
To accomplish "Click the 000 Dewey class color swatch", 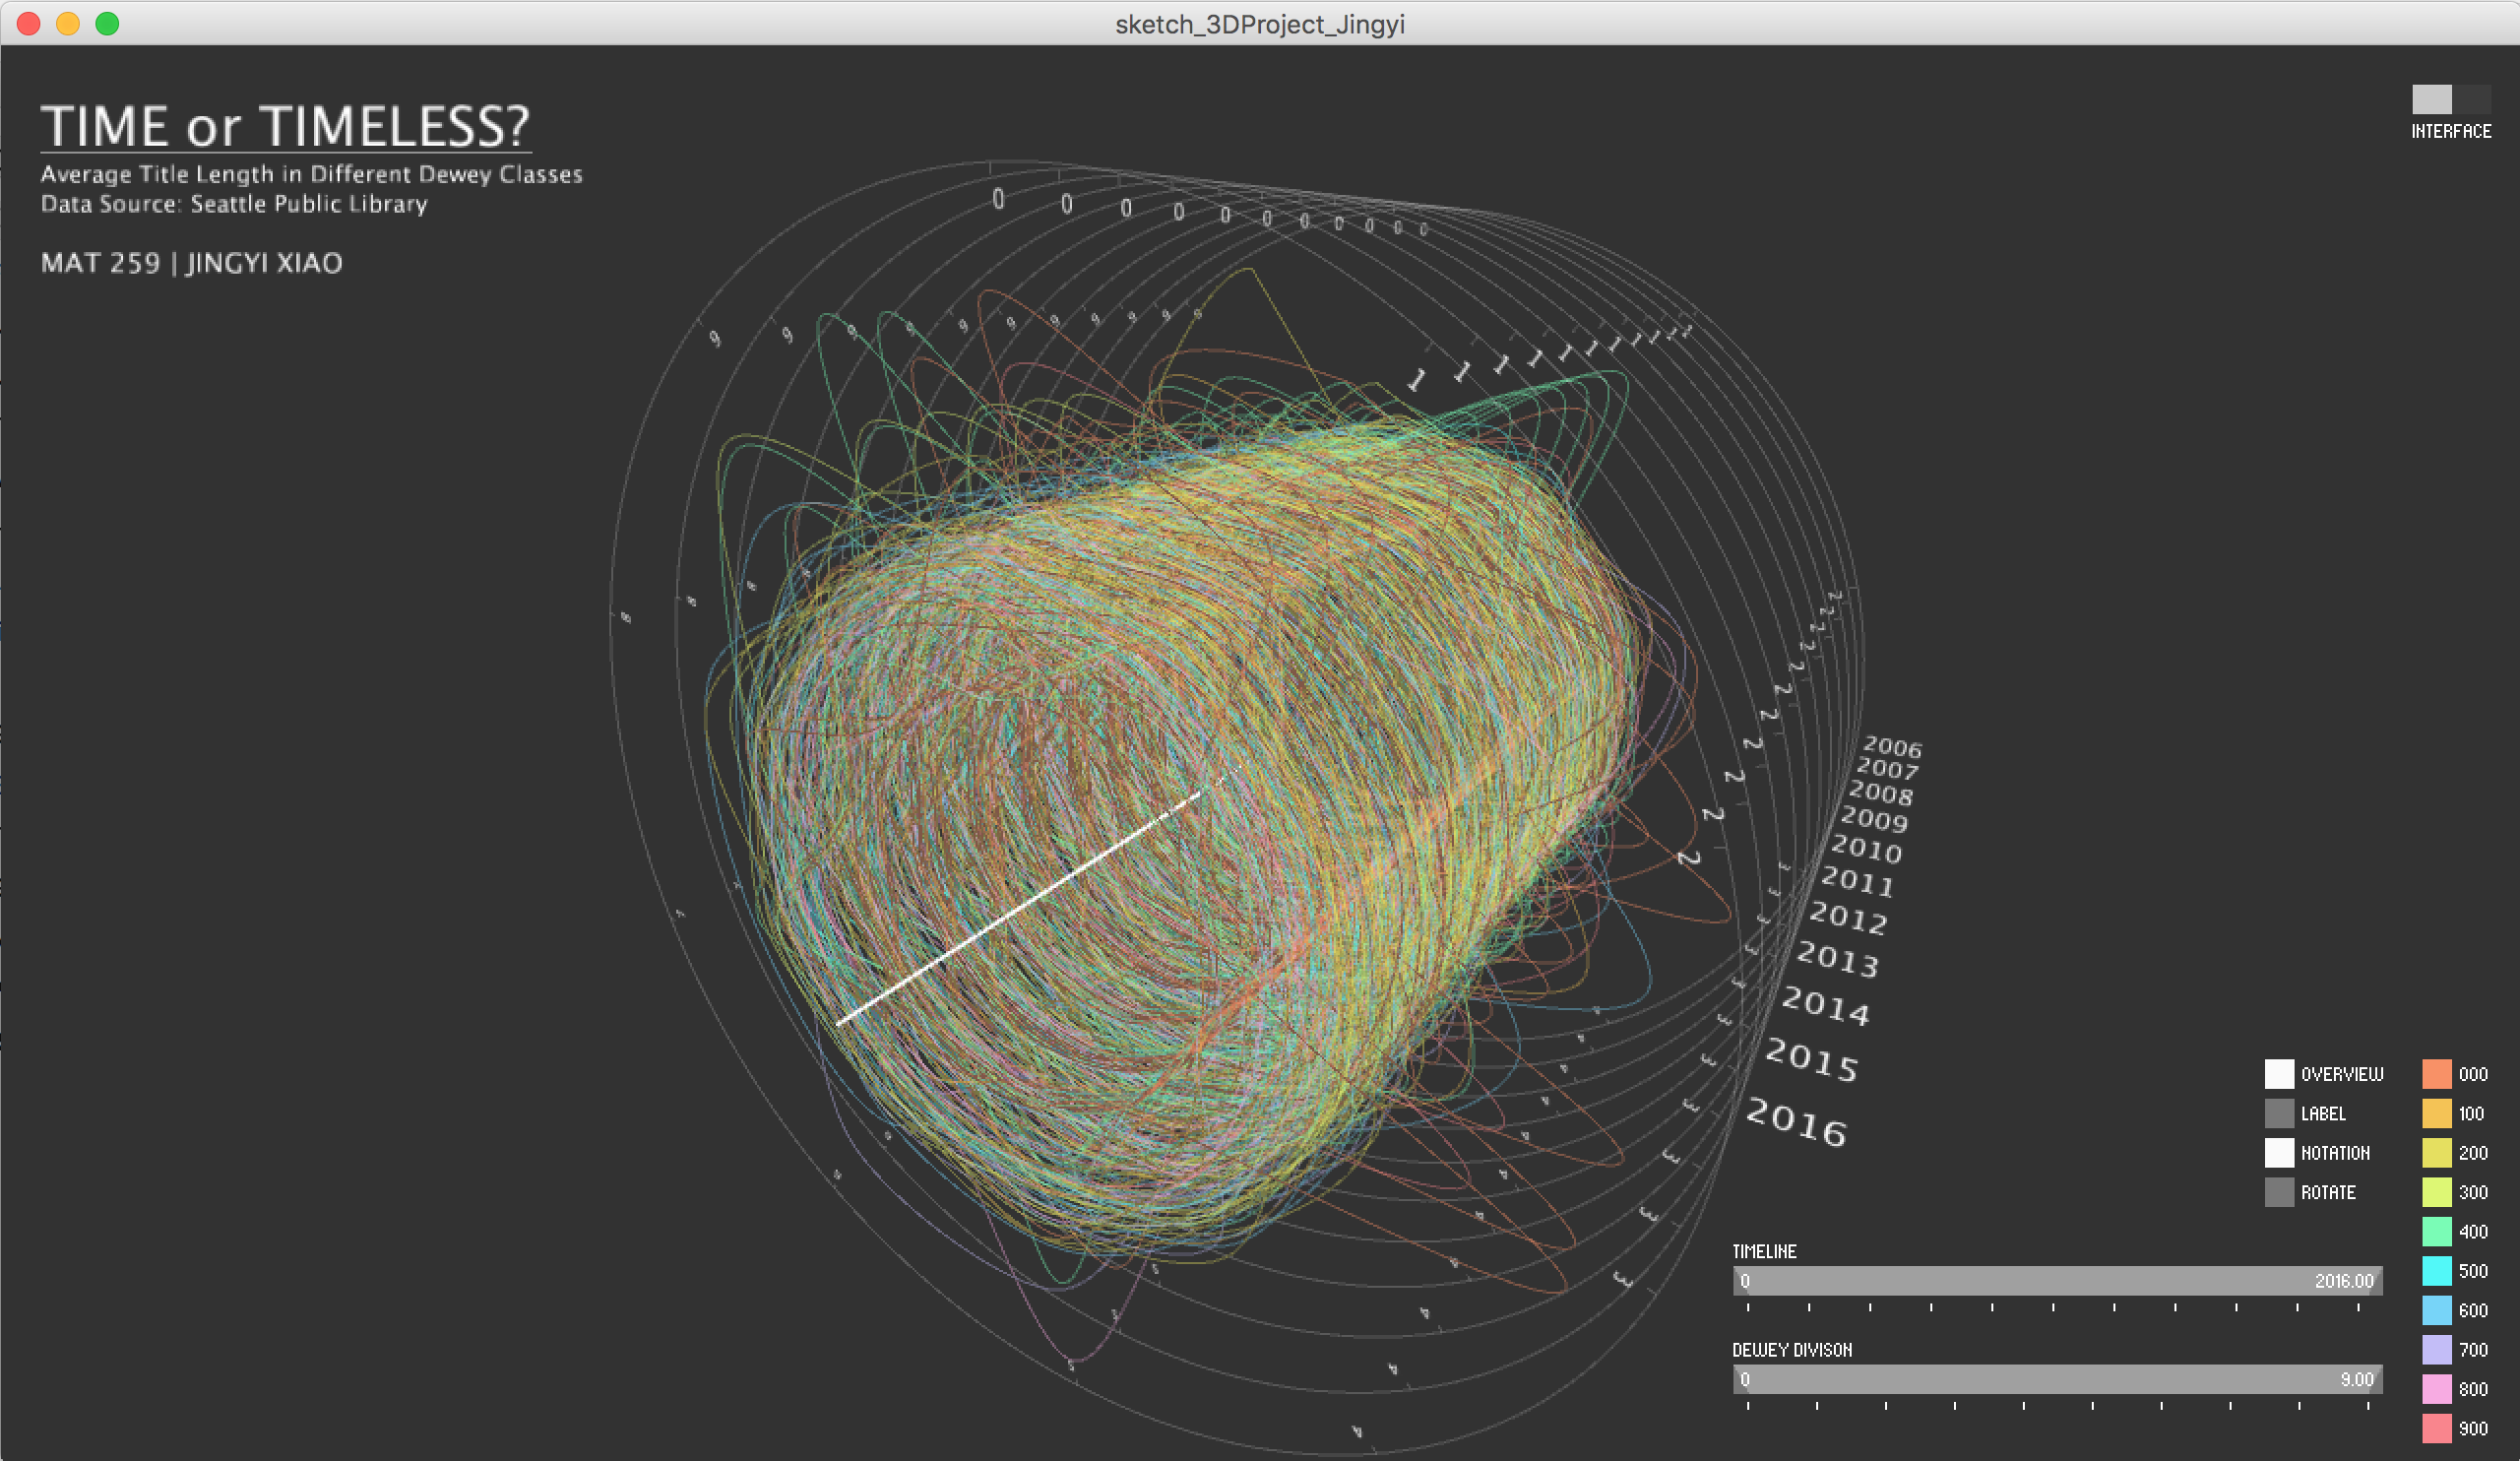I will pyautogui.click(x=2436, y=1073).
